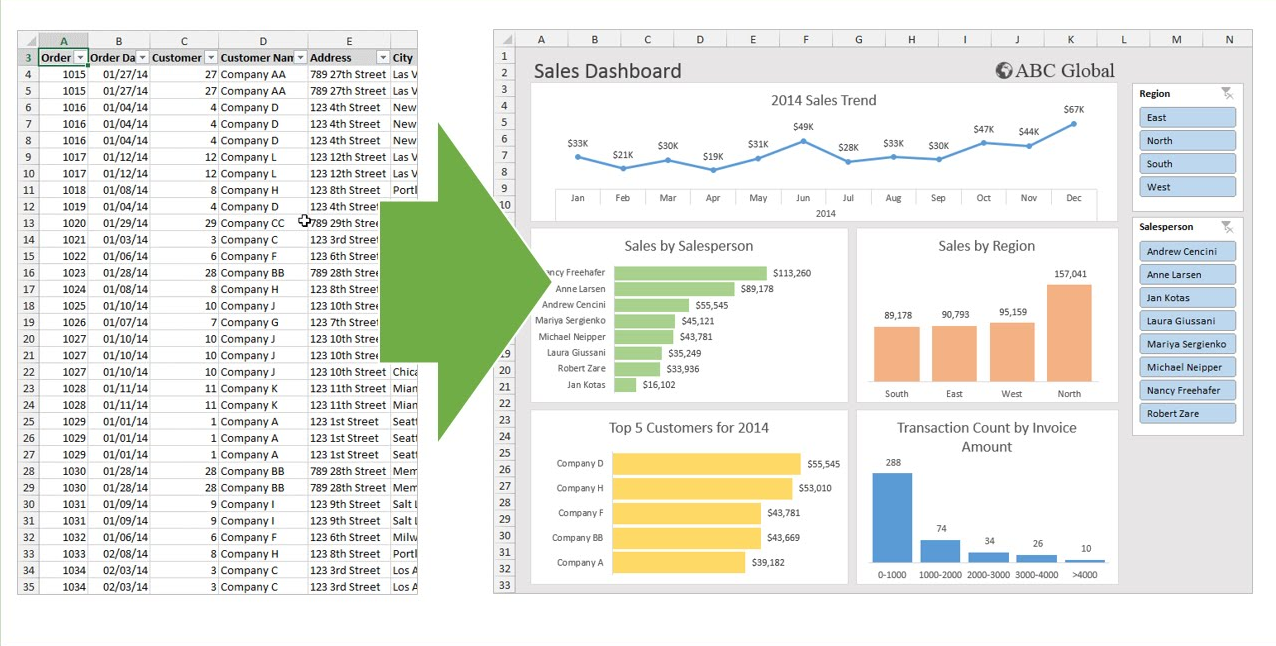This screenshot has width=1276, height=646.
Task: Filter by salesperson Mariya Sergienko
Action: click(1187, 343)
